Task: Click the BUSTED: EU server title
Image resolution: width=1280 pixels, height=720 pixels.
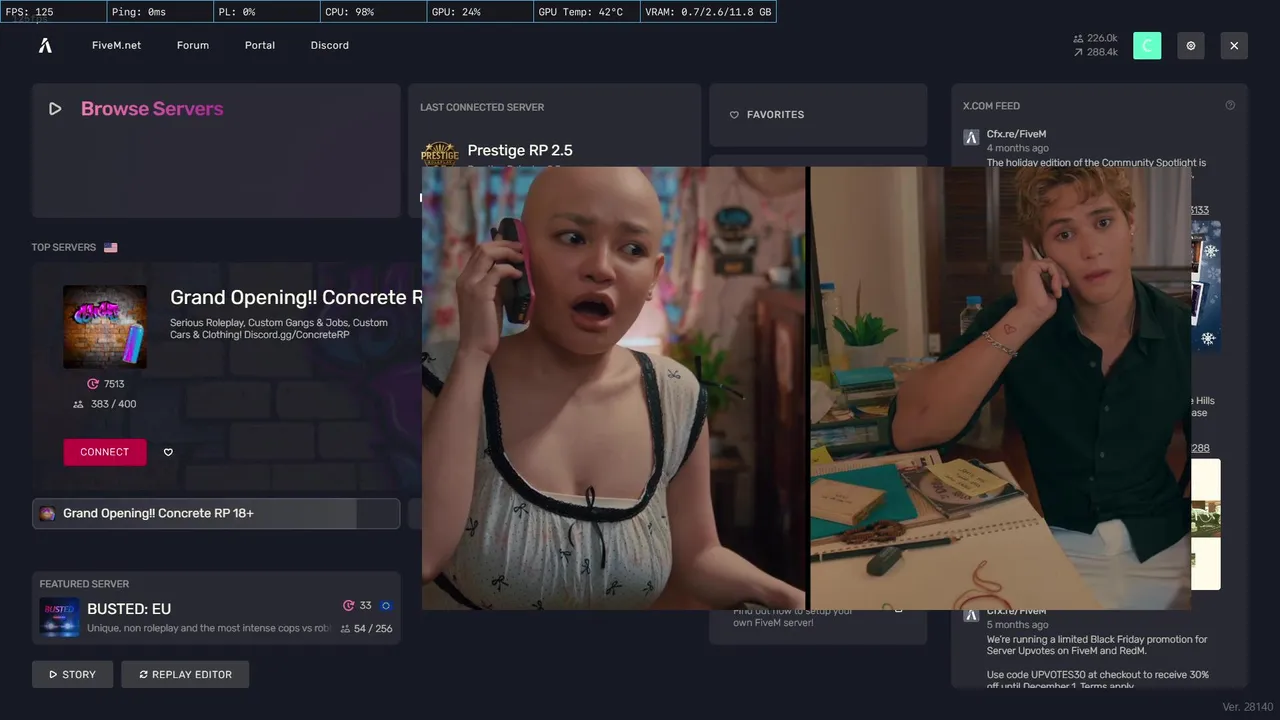Action: pyautogui.click(x=129, y=609)
